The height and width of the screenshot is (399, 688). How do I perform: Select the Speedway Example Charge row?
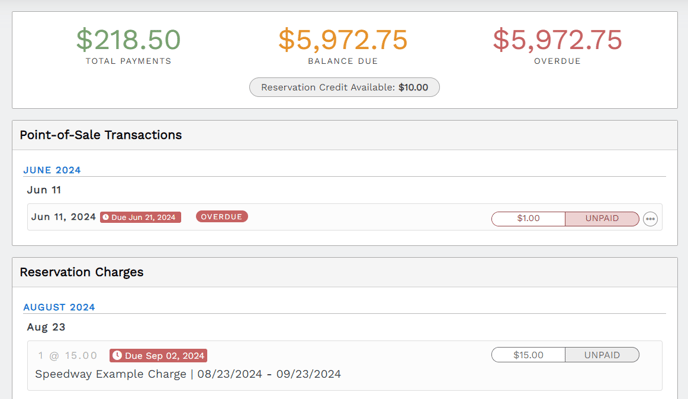[345, 366]
